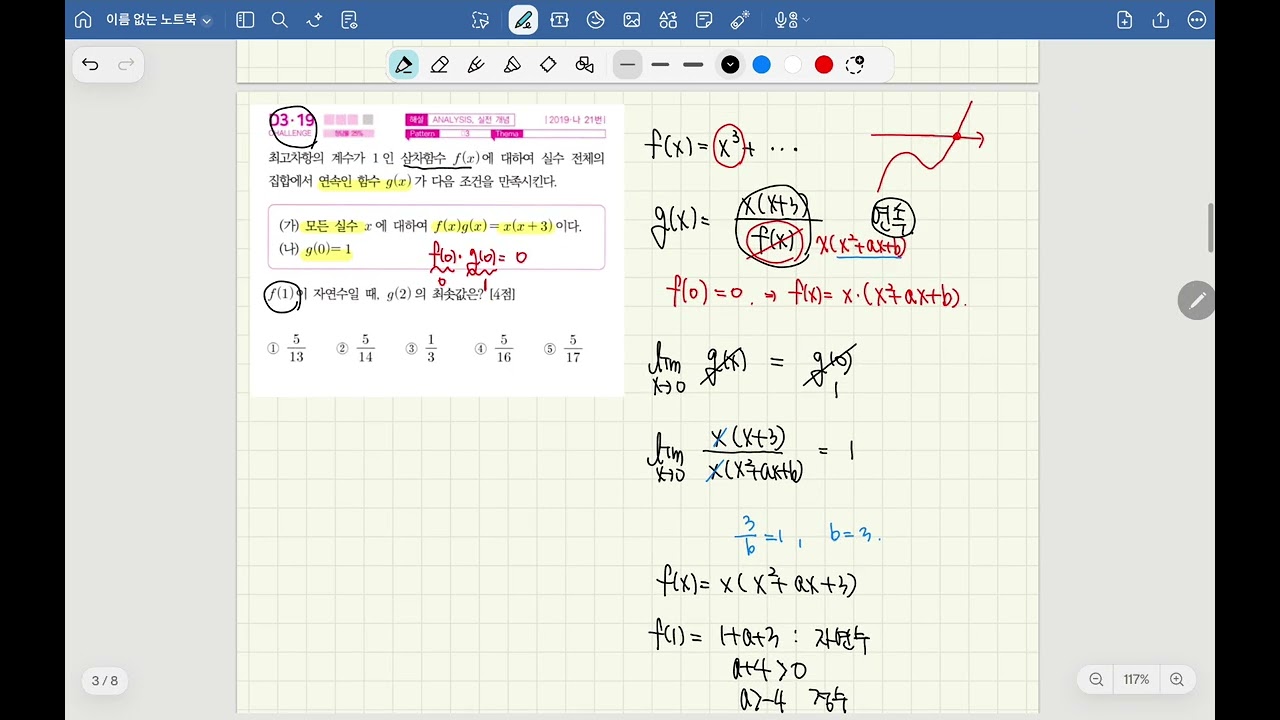This screenshot has height=720, width=1280.
Task: Zoom out with the minus magnifier
Action: pos(1096,680)
